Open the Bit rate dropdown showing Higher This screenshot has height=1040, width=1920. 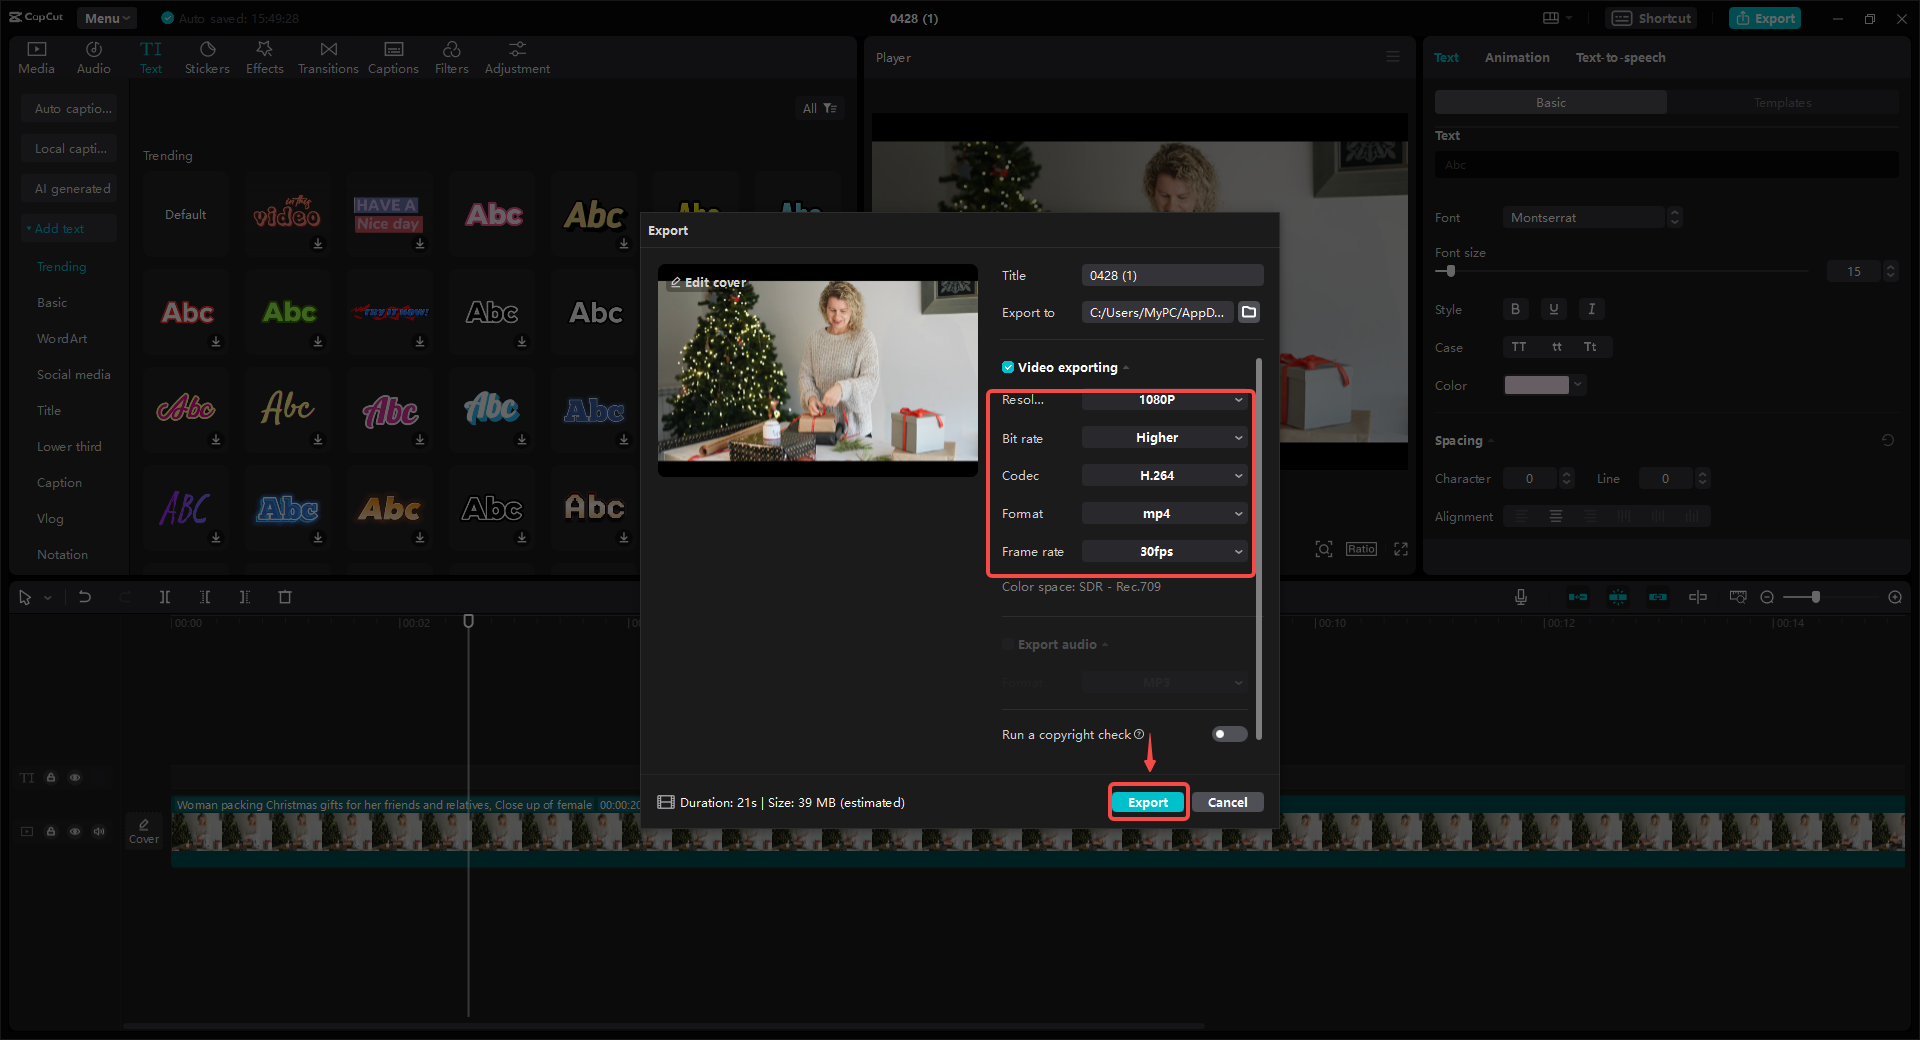[1165, 438]
